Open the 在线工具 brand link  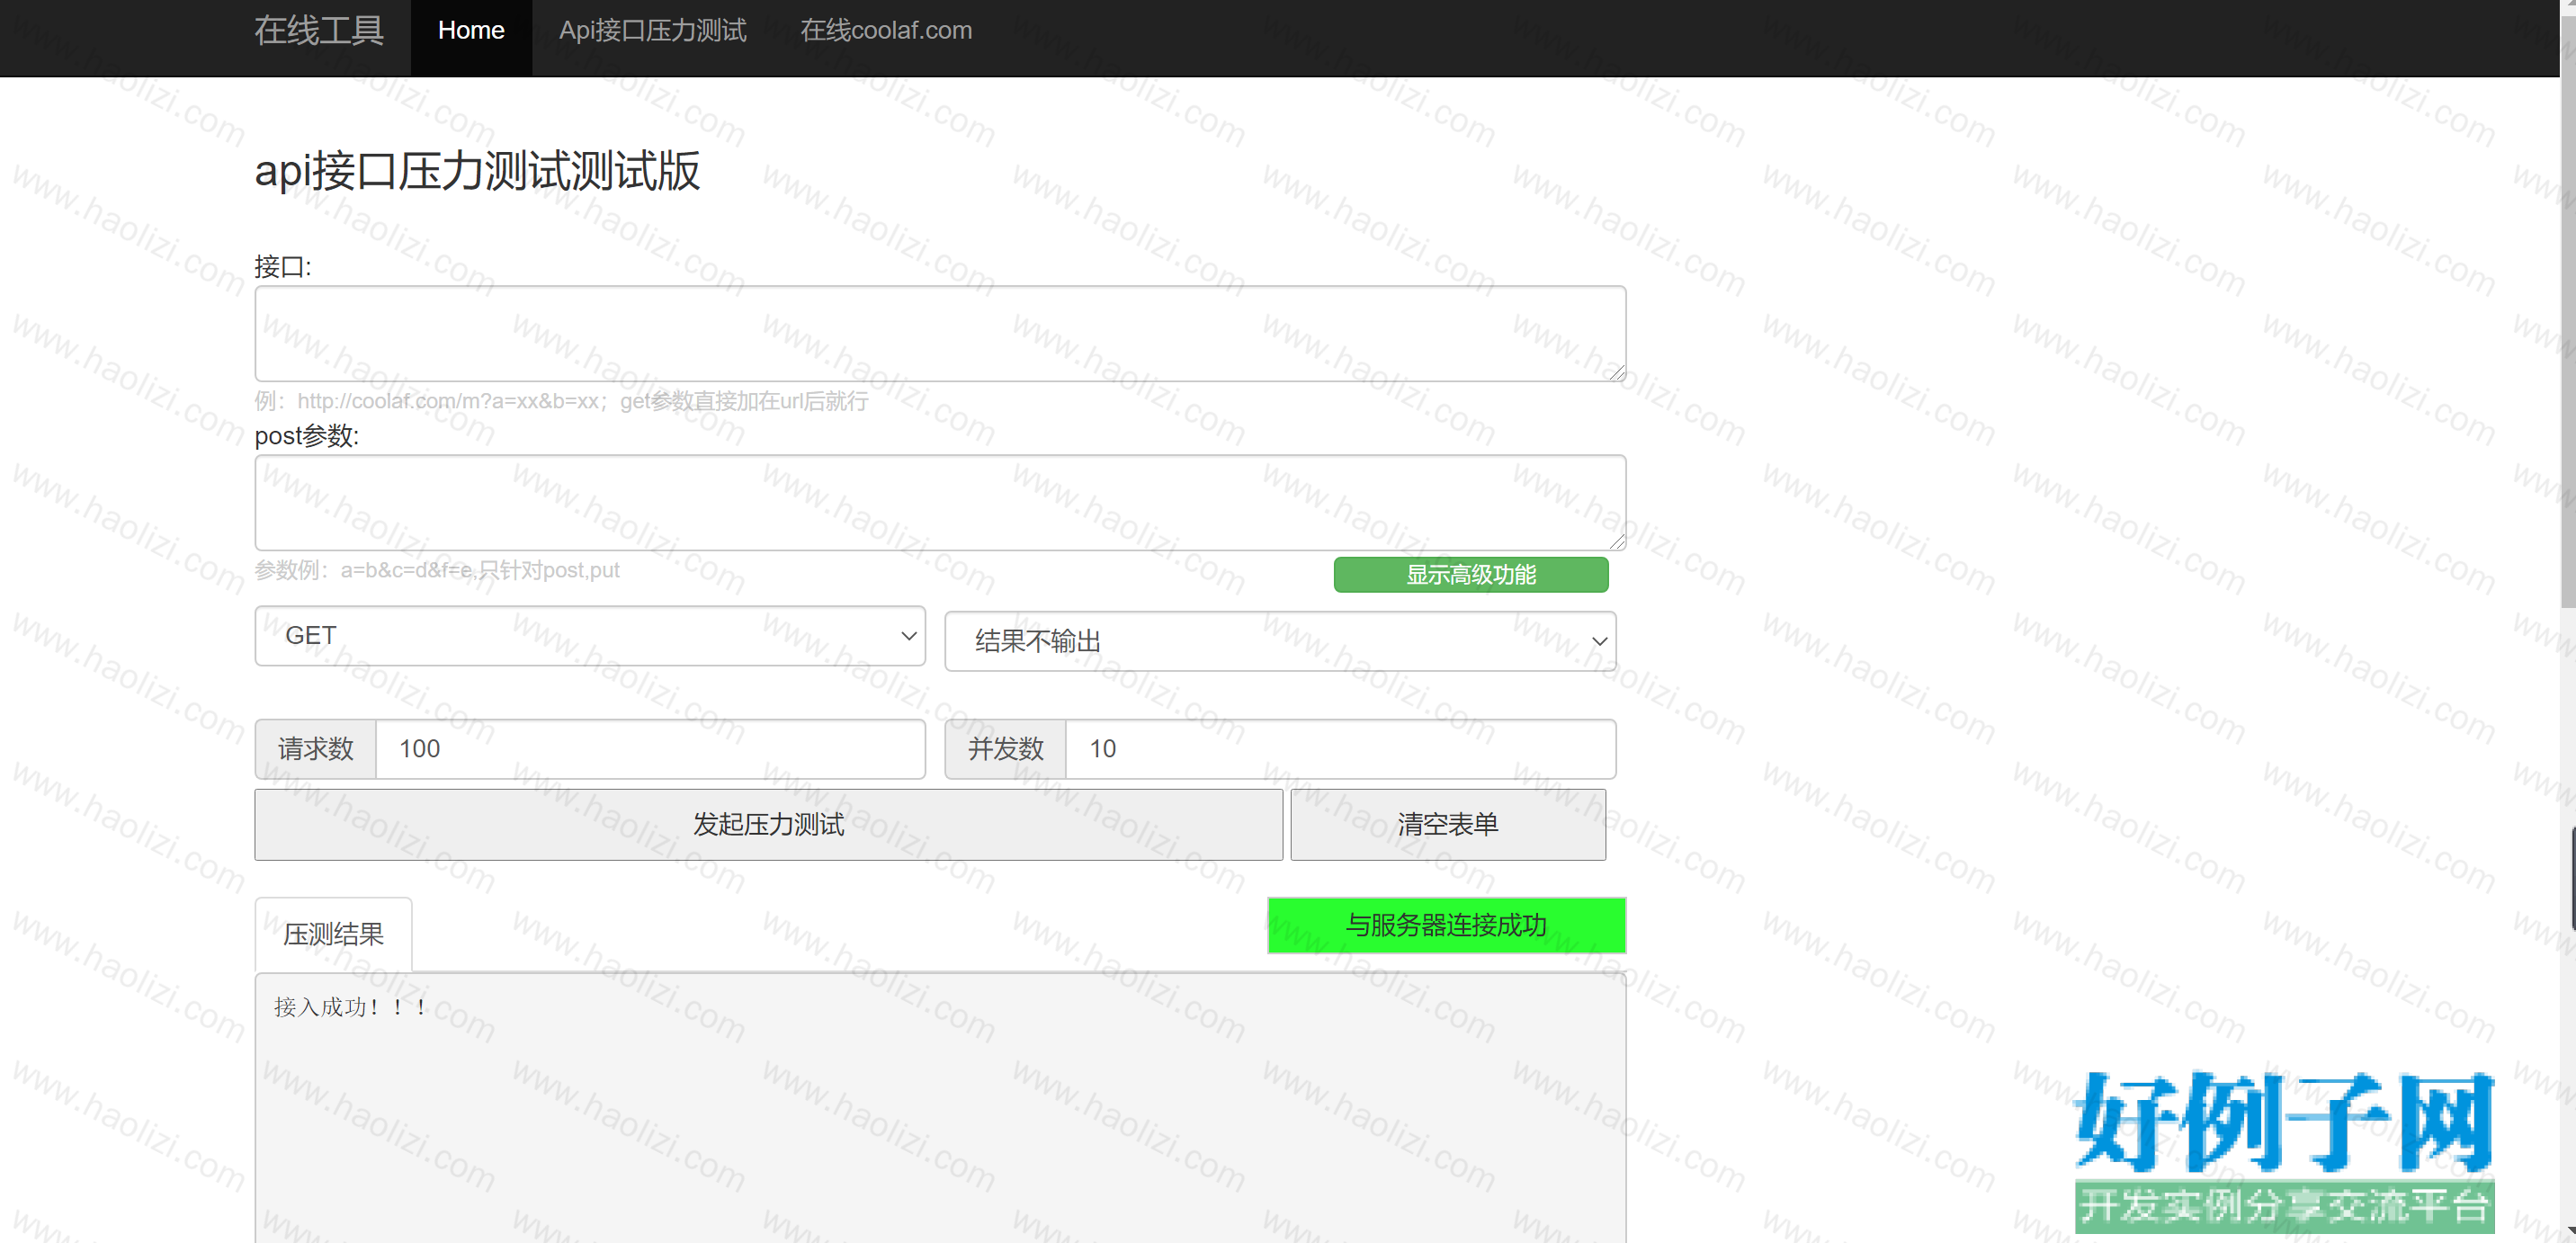point(319,30)
